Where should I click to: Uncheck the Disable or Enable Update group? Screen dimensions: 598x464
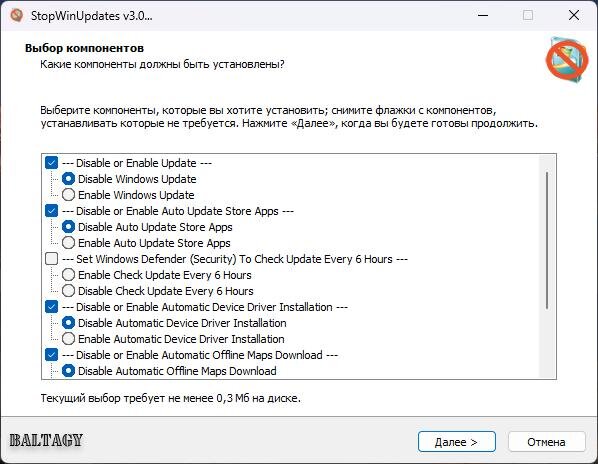[x=51, y=163]
